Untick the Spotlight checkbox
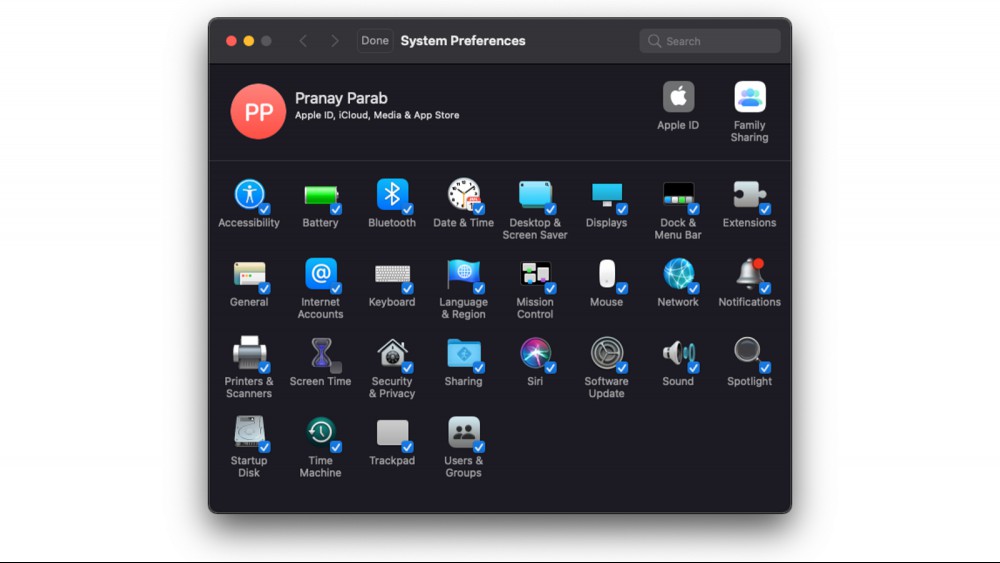Viewport: 1000px width, 563px height. pyautogui.click(x=765, y=367)
